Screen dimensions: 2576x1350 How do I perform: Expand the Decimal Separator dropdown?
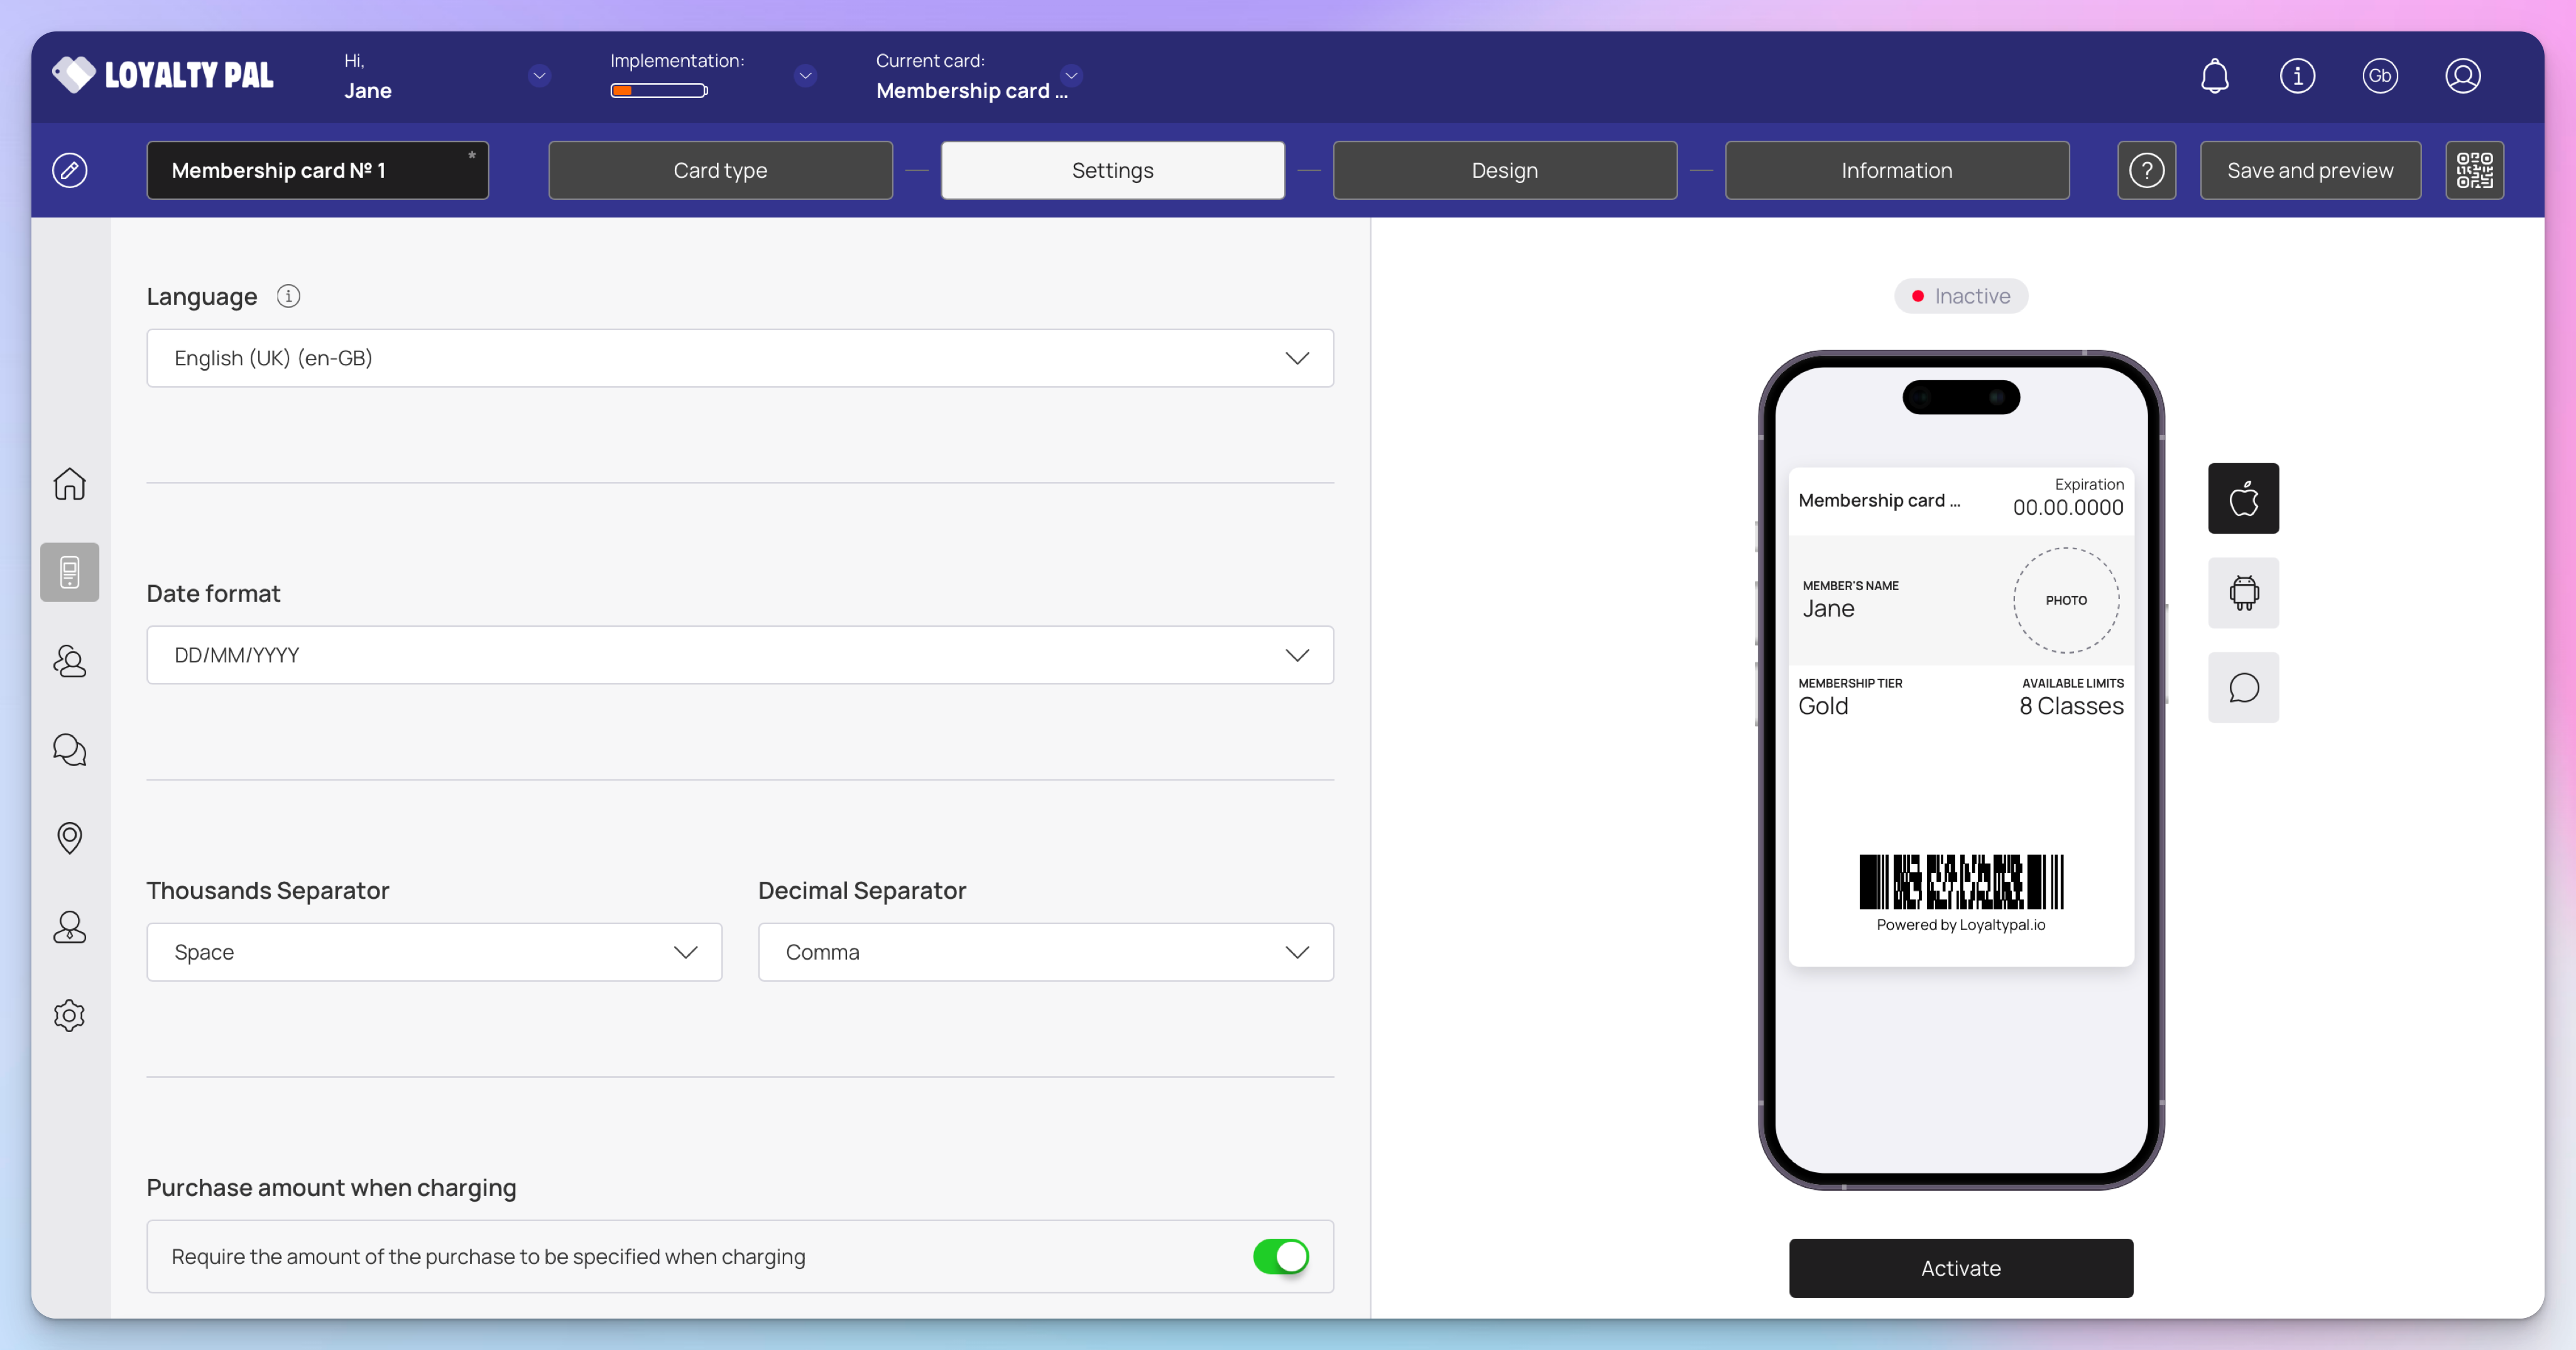pos(1045,952)
